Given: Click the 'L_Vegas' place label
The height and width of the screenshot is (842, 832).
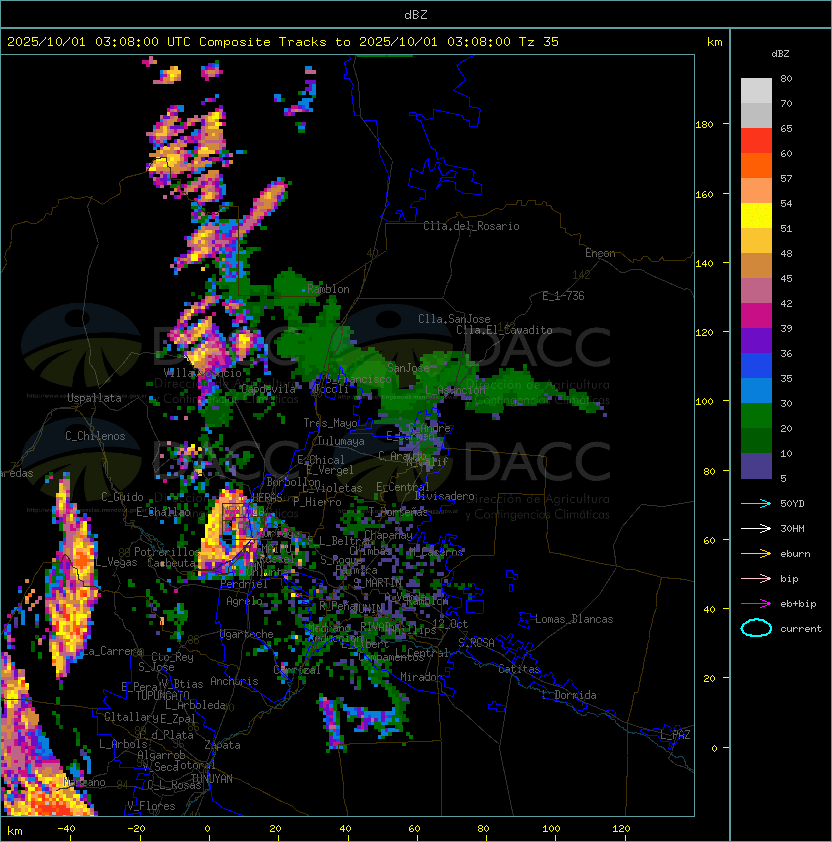Looking at the screenshot, I should click(116, 562).
